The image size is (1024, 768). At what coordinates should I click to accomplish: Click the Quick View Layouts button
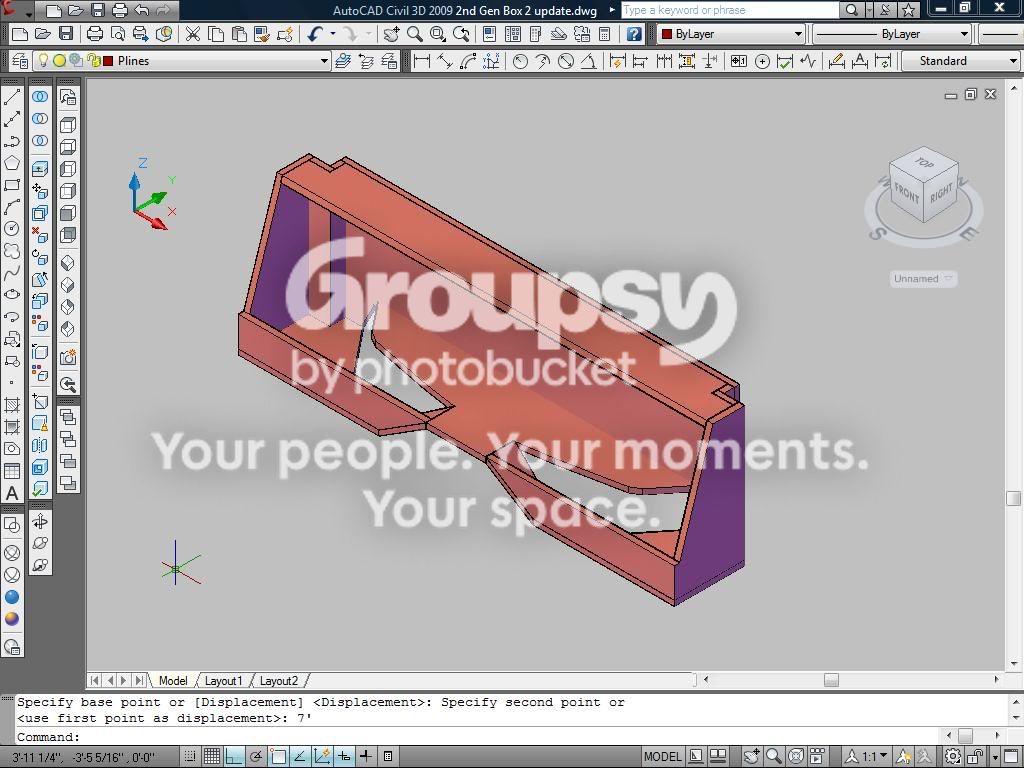718,757
